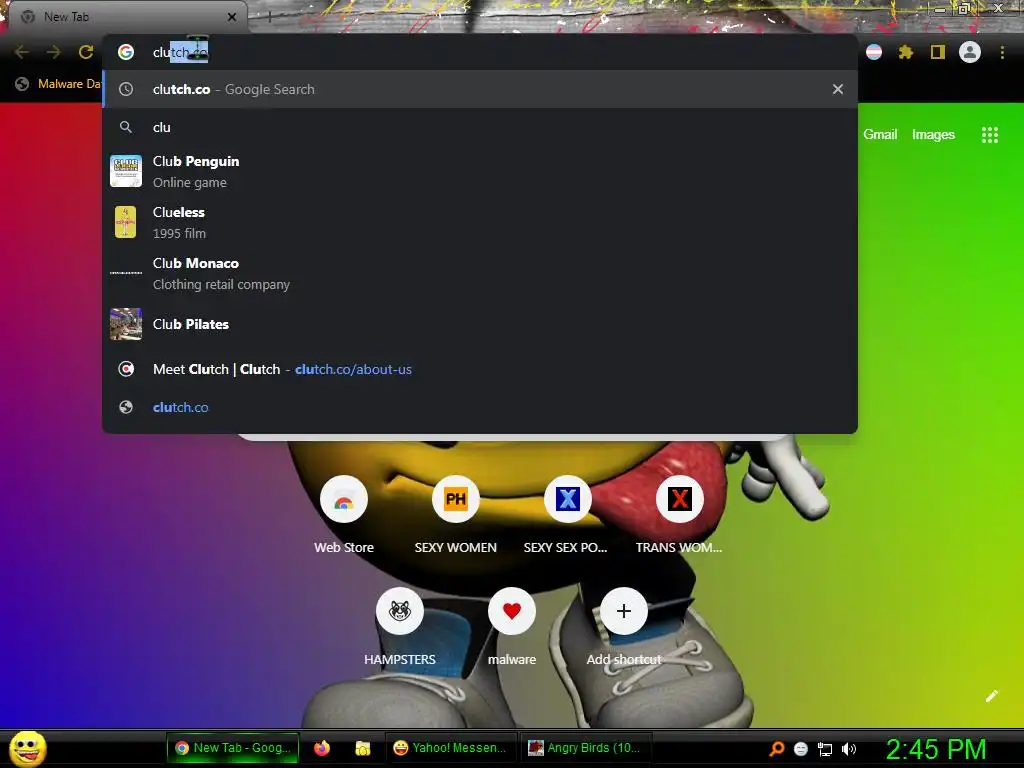
Task: Click the customize page pencil icon
Action: tap(991, 696)
